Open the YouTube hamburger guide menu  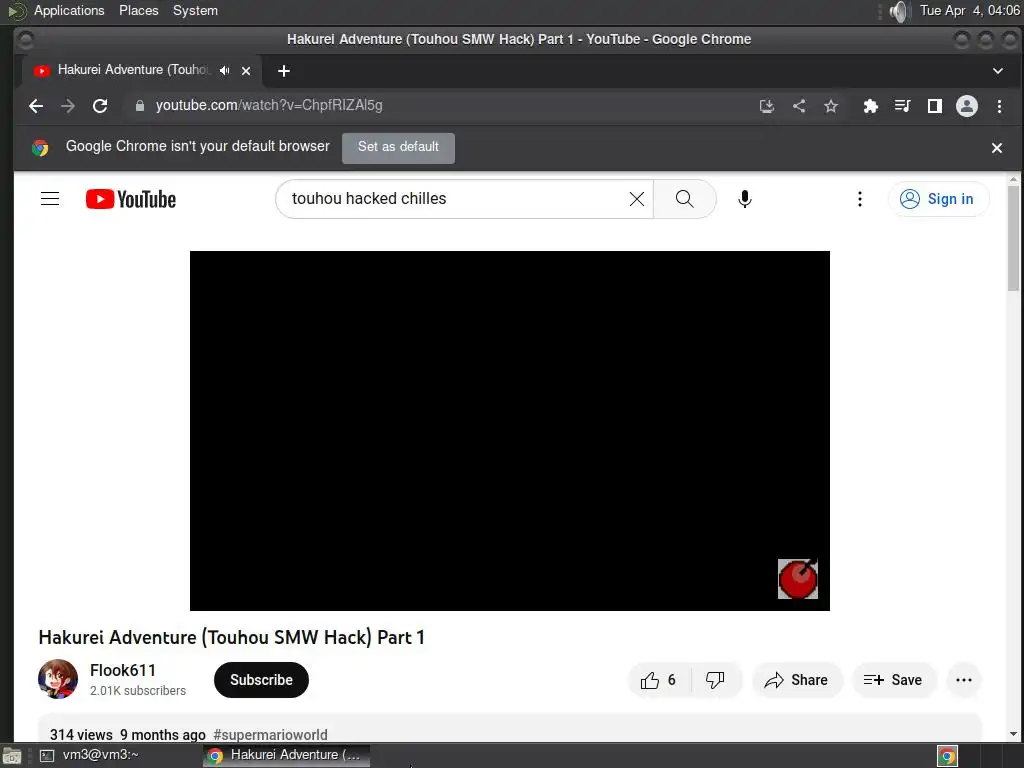tap(50, 199)
